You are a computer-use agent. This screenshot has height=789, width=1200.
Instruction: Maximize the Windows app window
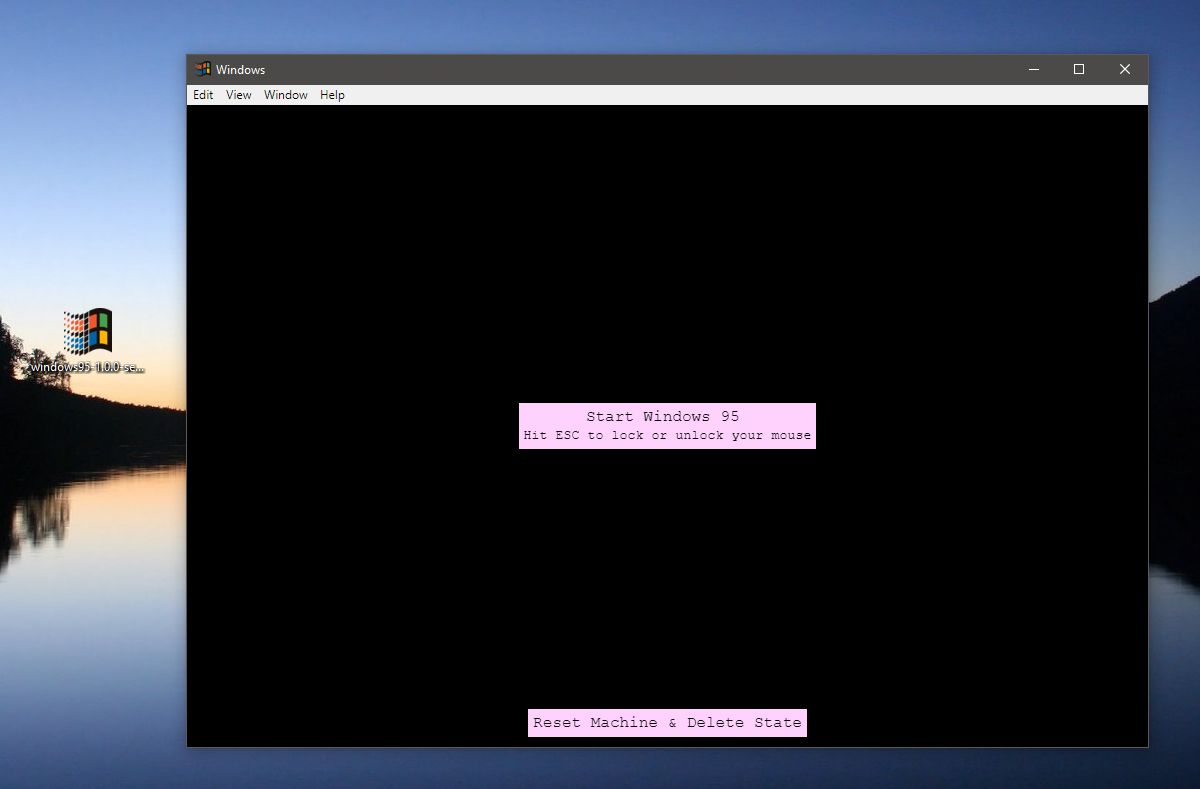1079,69
